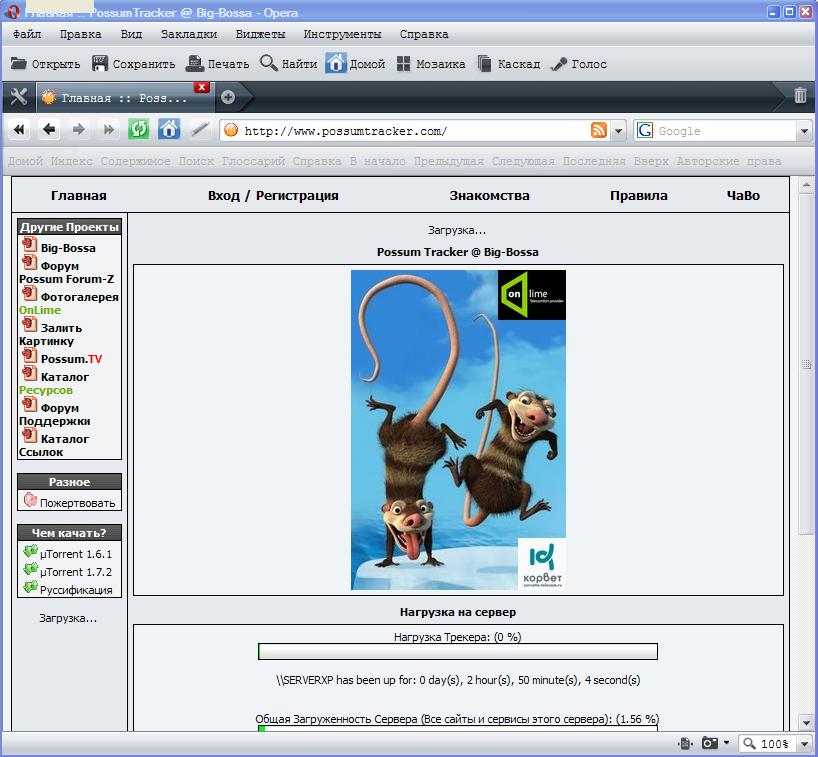Open Вход / Регистрация link
Image resolution: width=818 pixels, height=757 pixels.
[273, 196]
